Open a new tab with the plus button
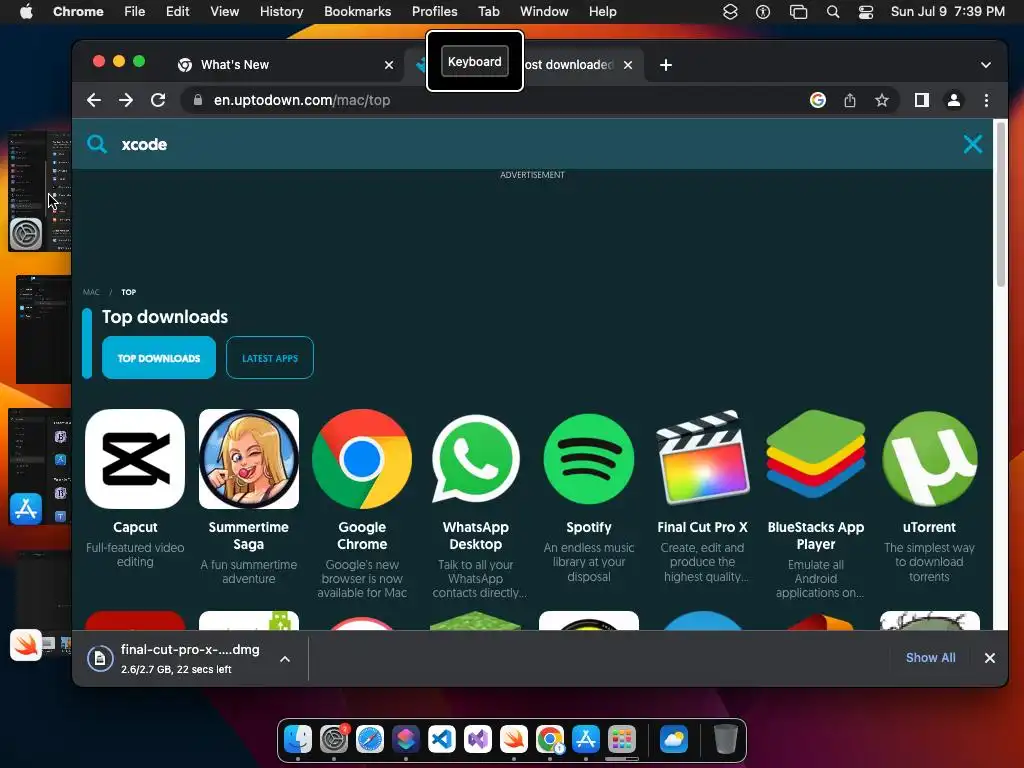The height and width of the screenshot is (768, 1024). pos(665,65)
